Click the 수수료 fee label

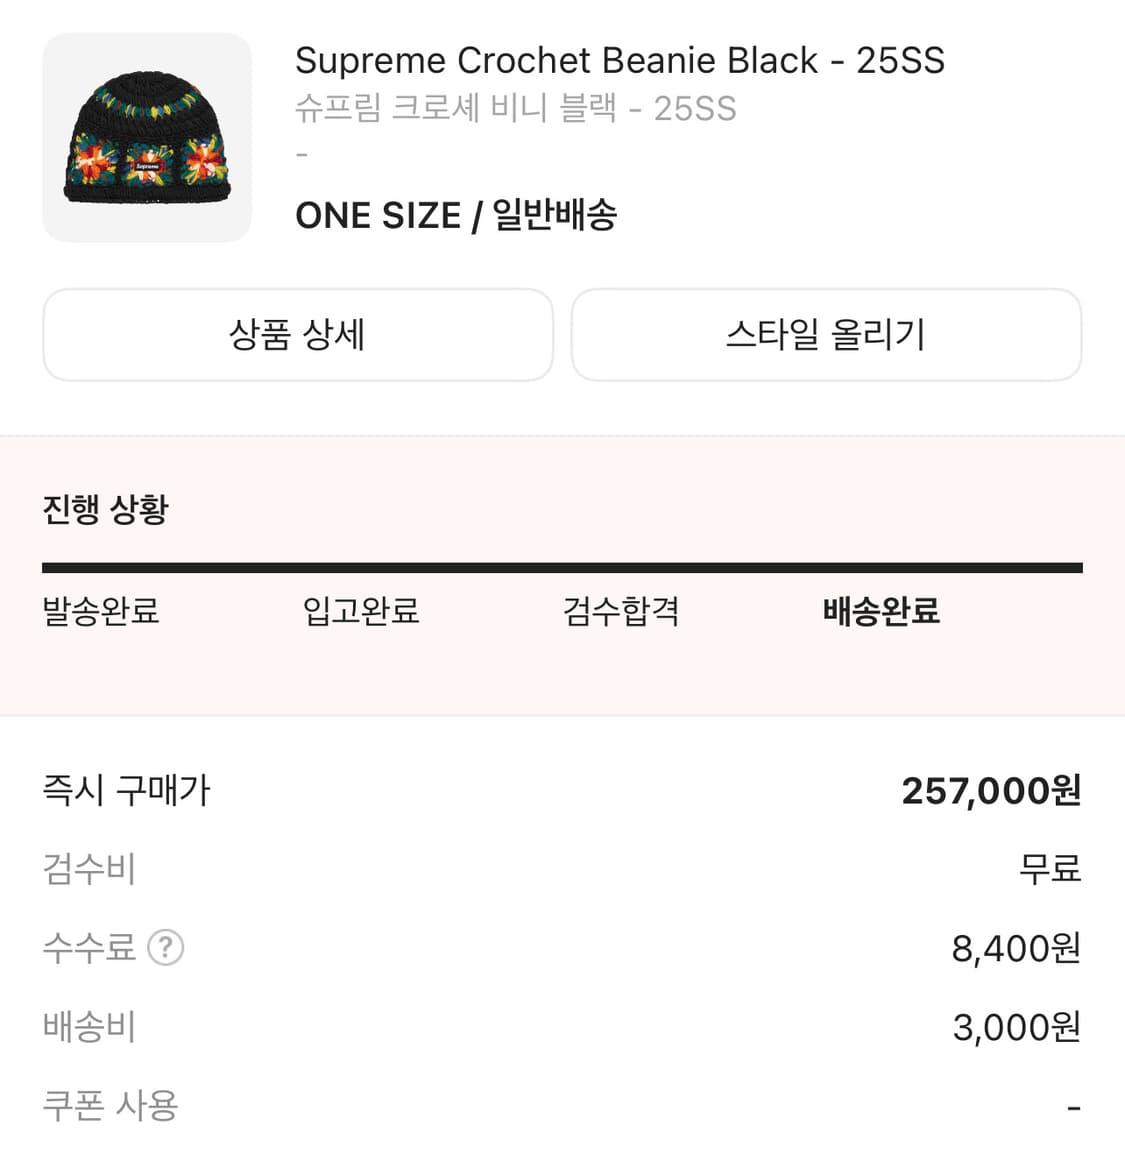89,947
